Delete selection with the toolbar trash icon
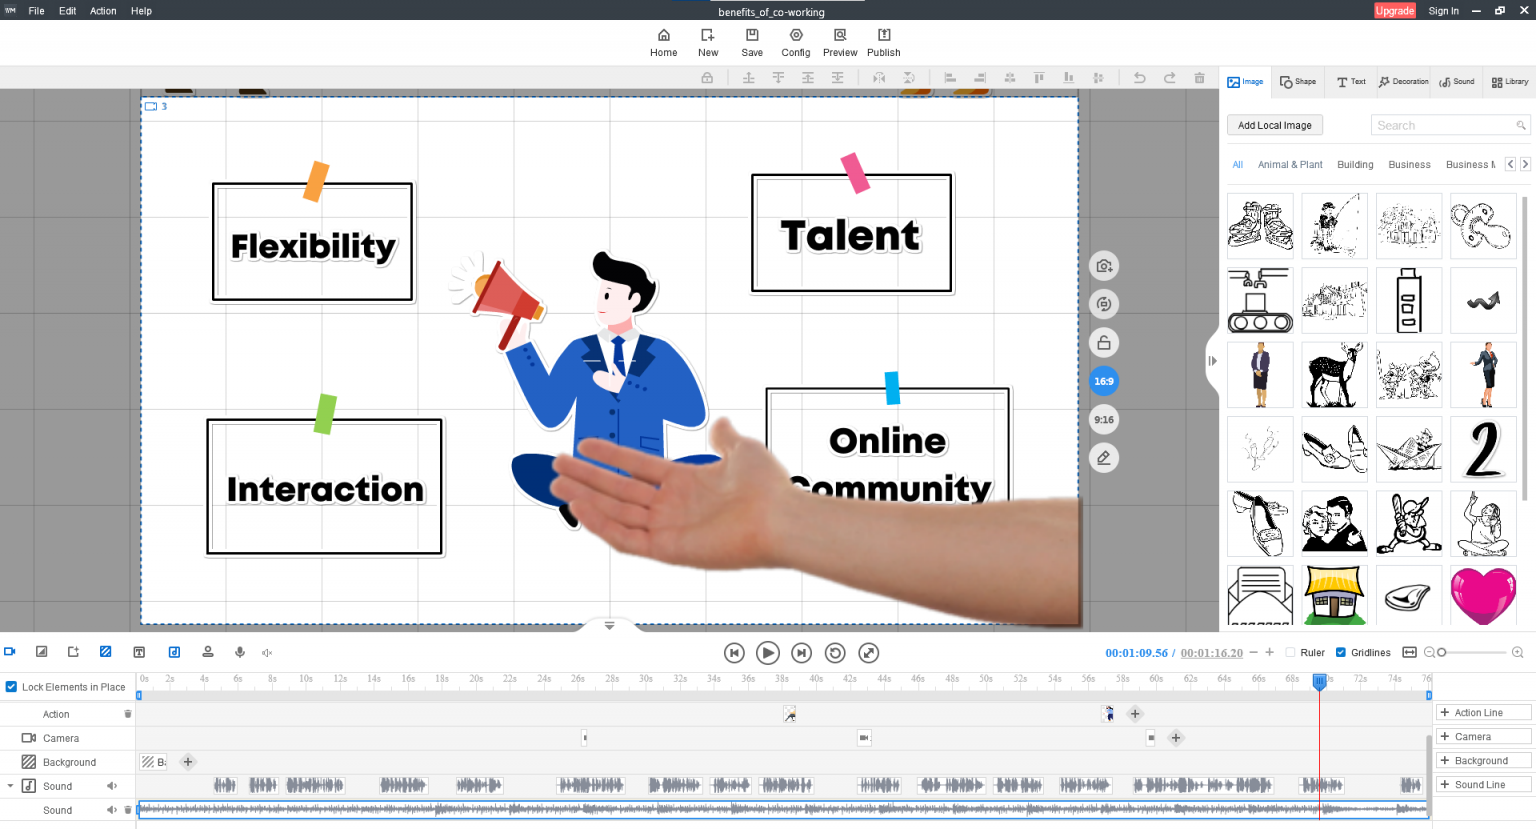 coord(1199,78)
